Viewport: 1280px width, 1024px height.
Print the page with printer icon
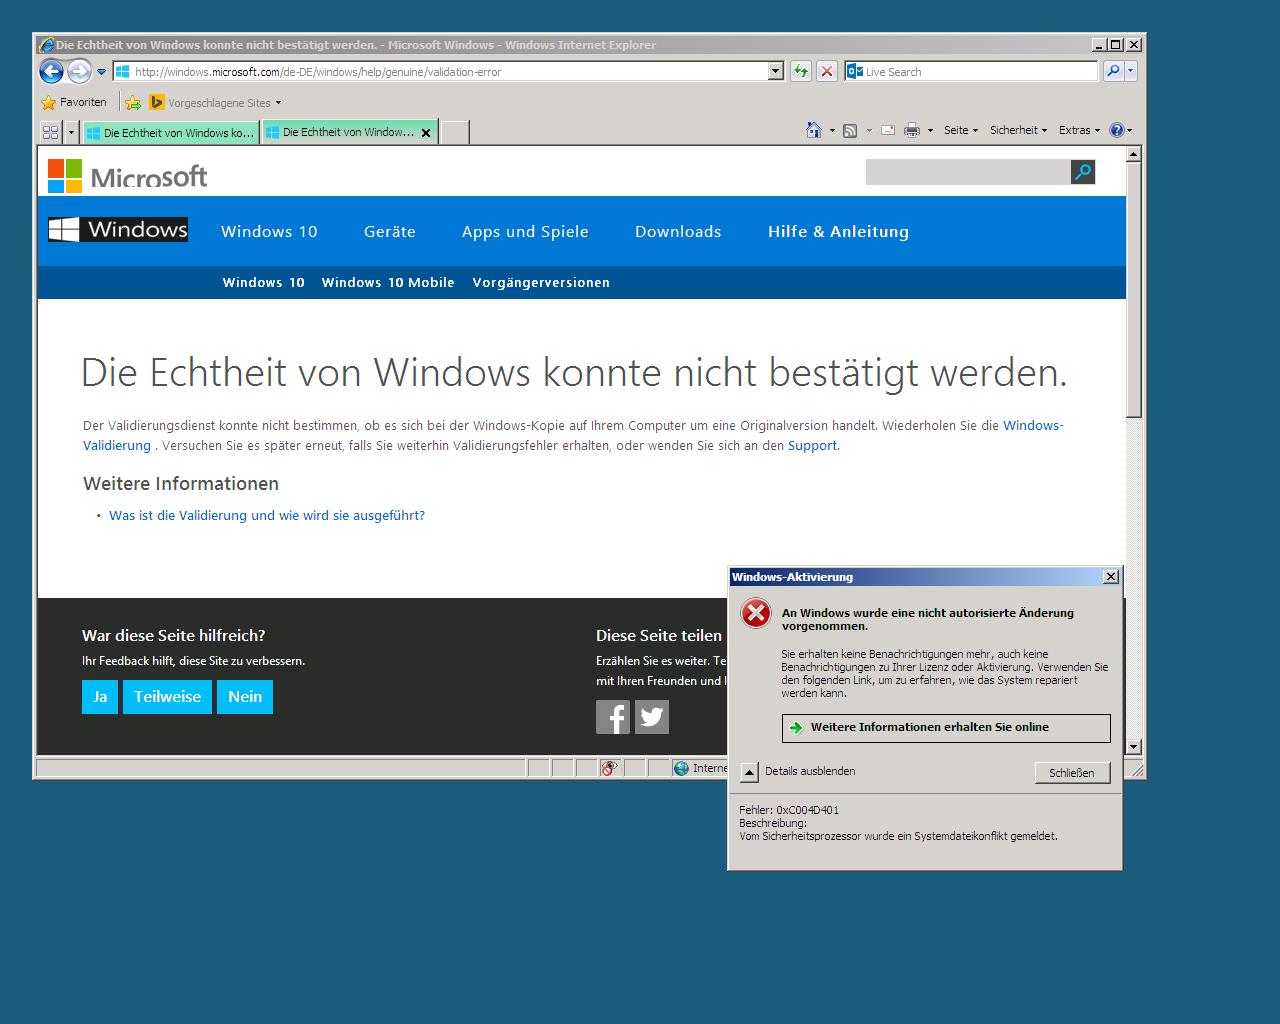coord(912,130)
